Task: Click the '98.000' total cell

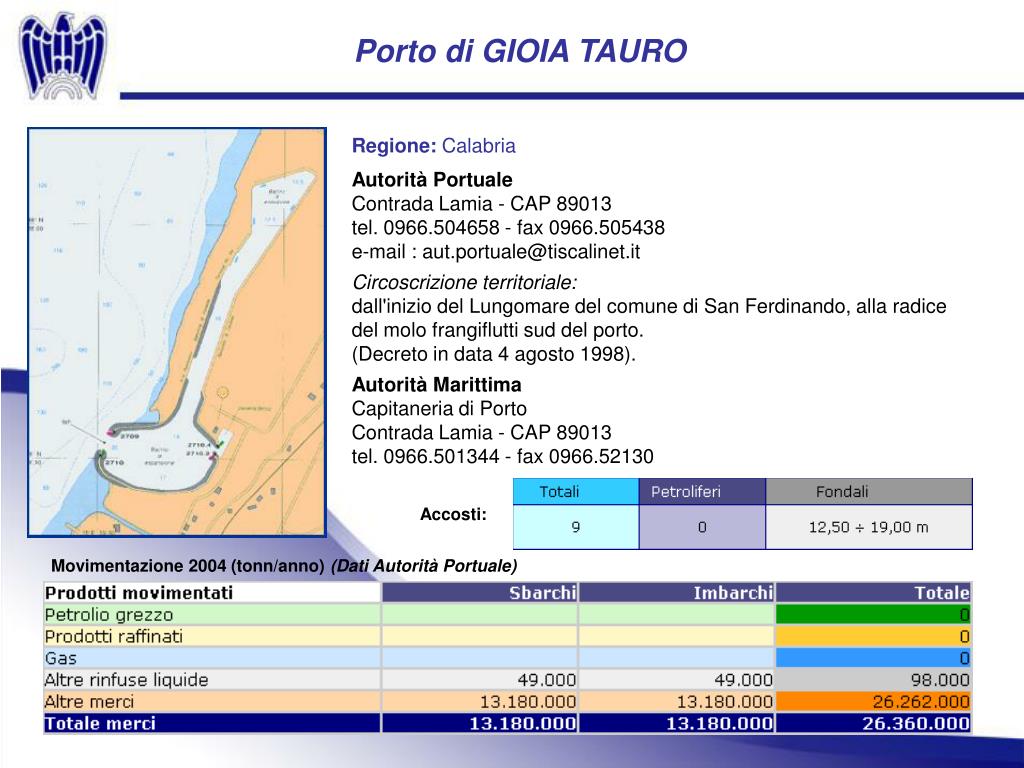Action: [x=874, y=680]
